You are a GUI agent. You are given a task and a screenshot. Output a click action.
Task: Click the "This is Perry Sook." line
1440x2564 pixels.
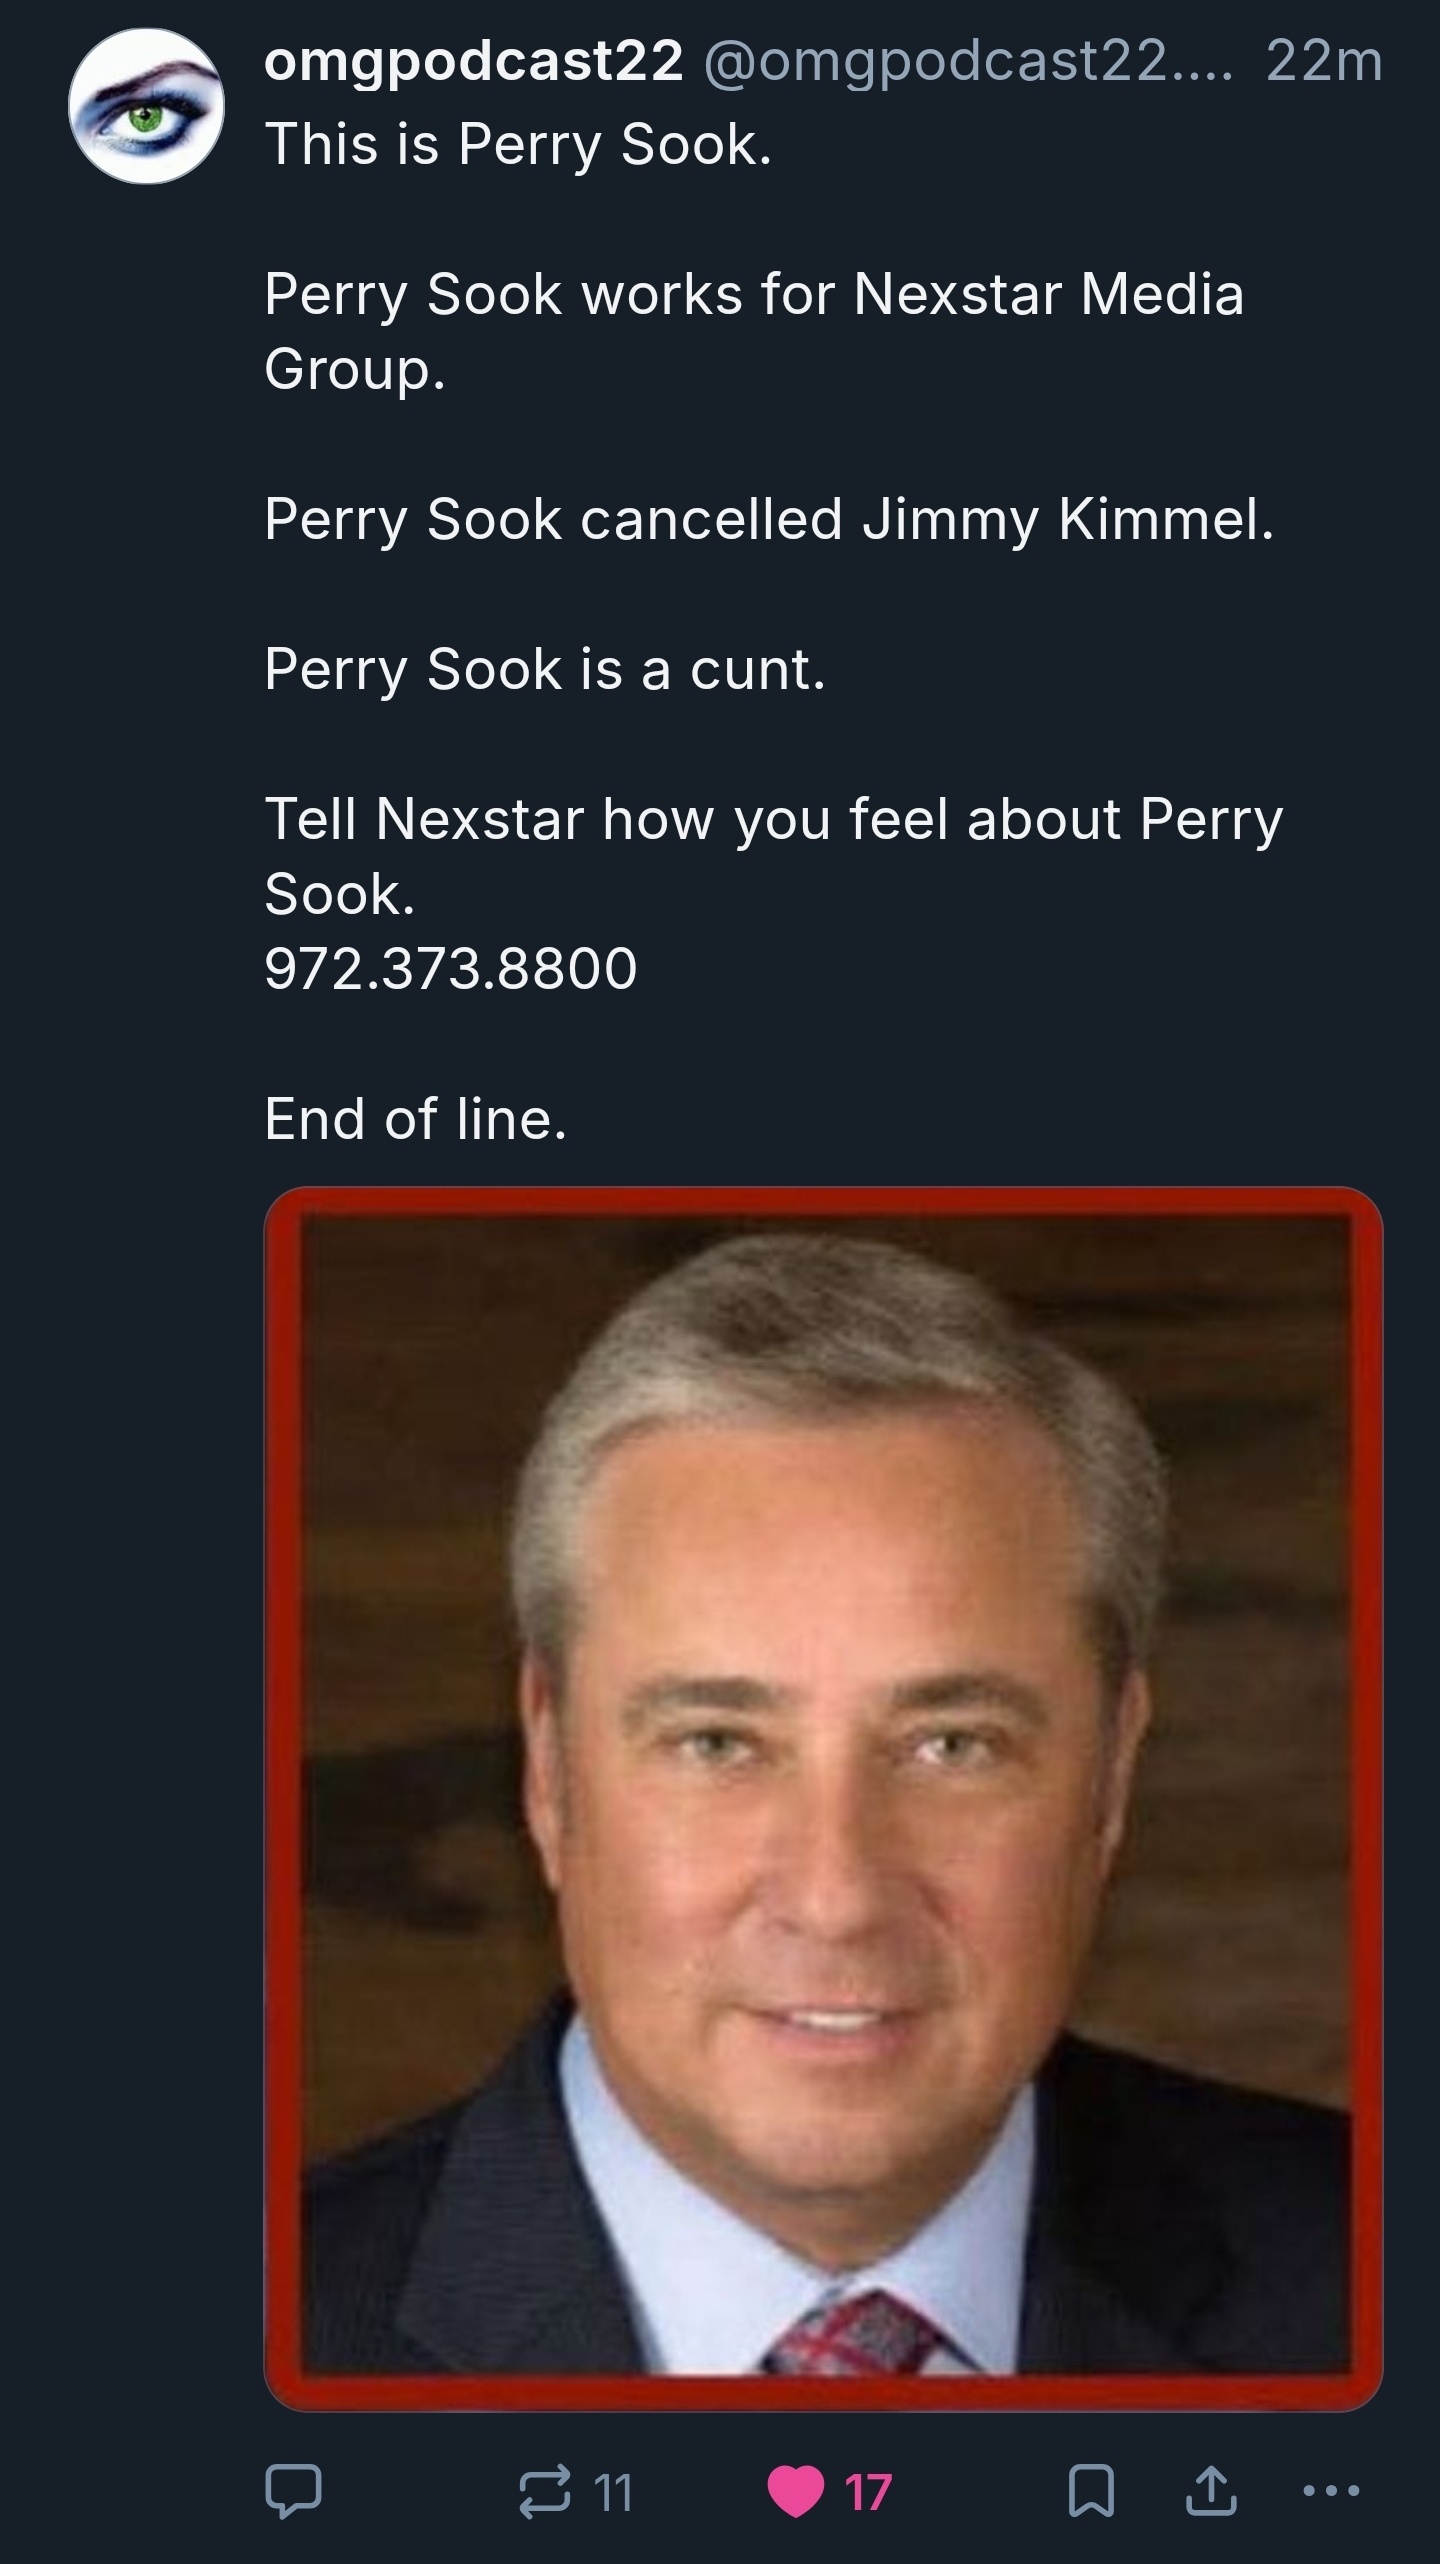click(x=518, y=145)
